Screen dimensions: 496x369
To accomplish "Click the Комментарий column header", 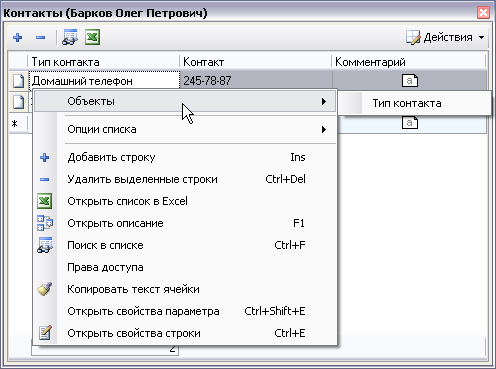I will (x=409, y=62).
